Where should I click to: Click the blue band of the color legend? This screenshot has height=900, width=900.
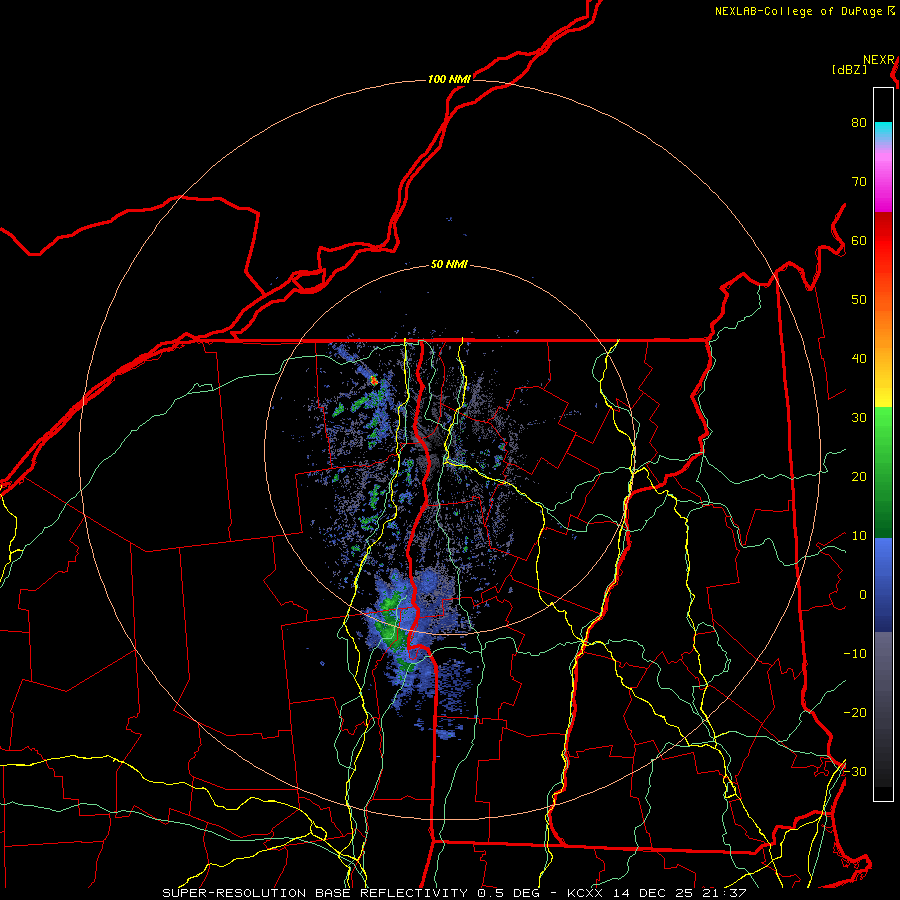(883, 584)
